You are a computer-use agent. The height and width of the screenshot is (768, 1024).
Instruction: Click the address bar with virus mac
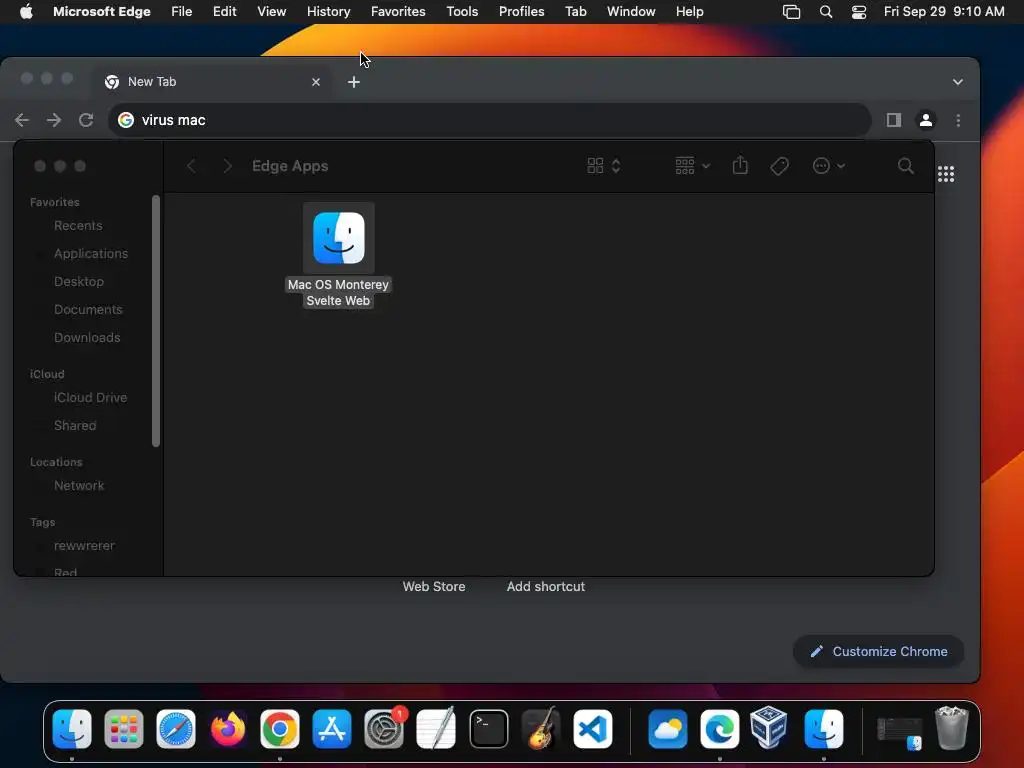point(490,120)
